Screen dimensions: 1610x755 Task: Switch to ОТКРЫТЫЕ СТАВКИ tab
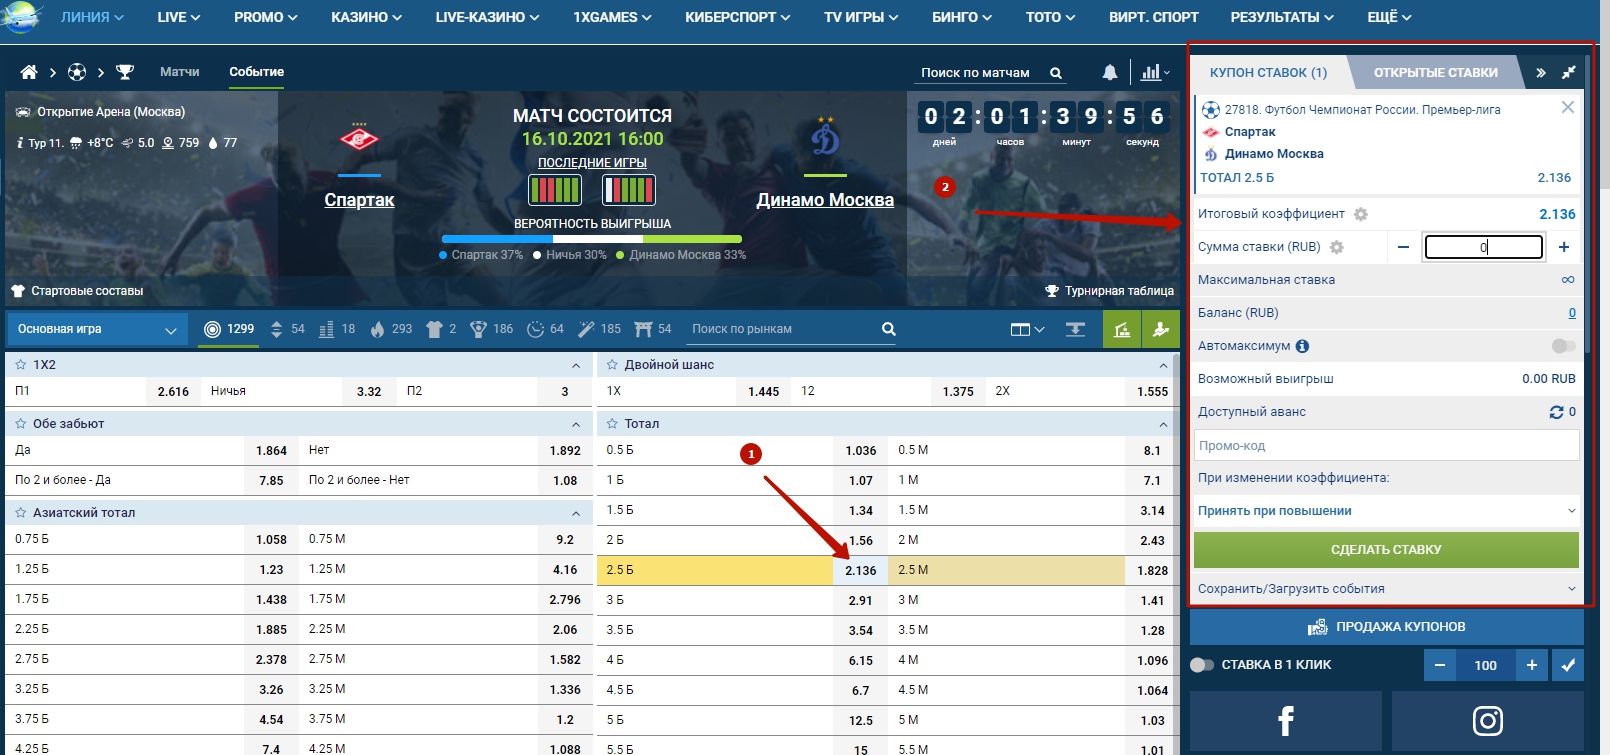[1435, 72]
